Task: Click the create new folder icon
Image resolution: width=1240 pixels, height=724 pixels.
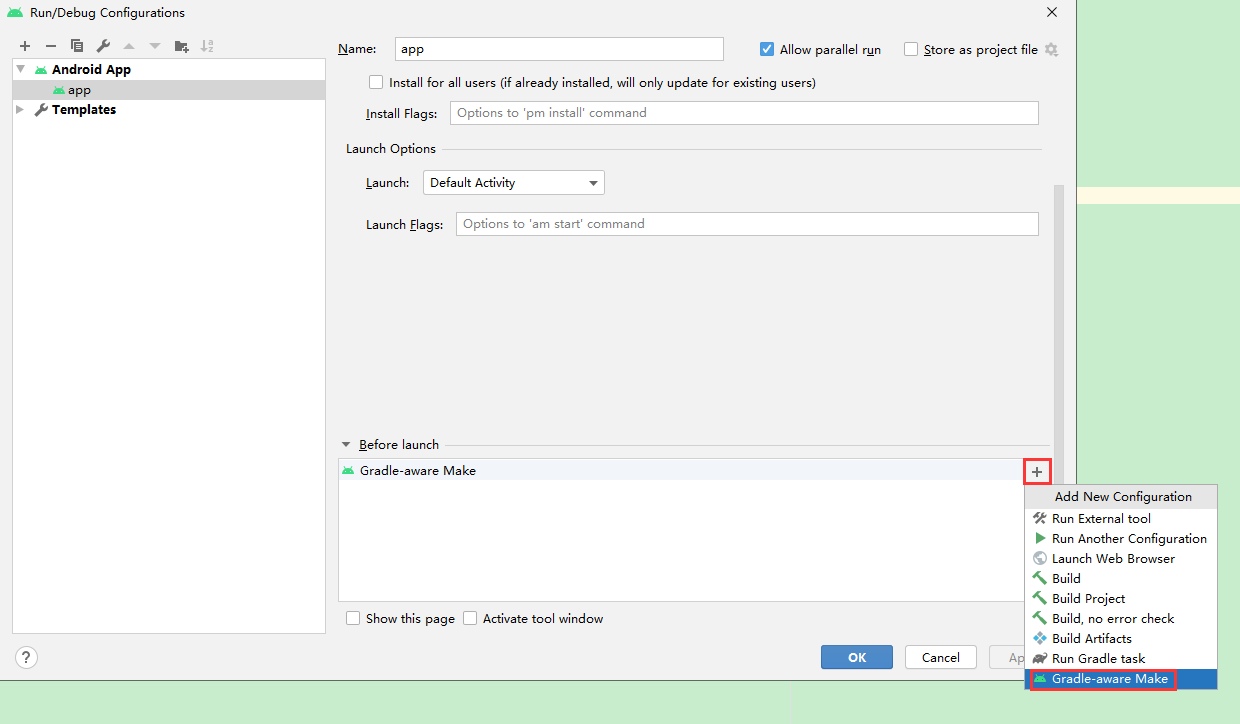Action: pos(182,45)
